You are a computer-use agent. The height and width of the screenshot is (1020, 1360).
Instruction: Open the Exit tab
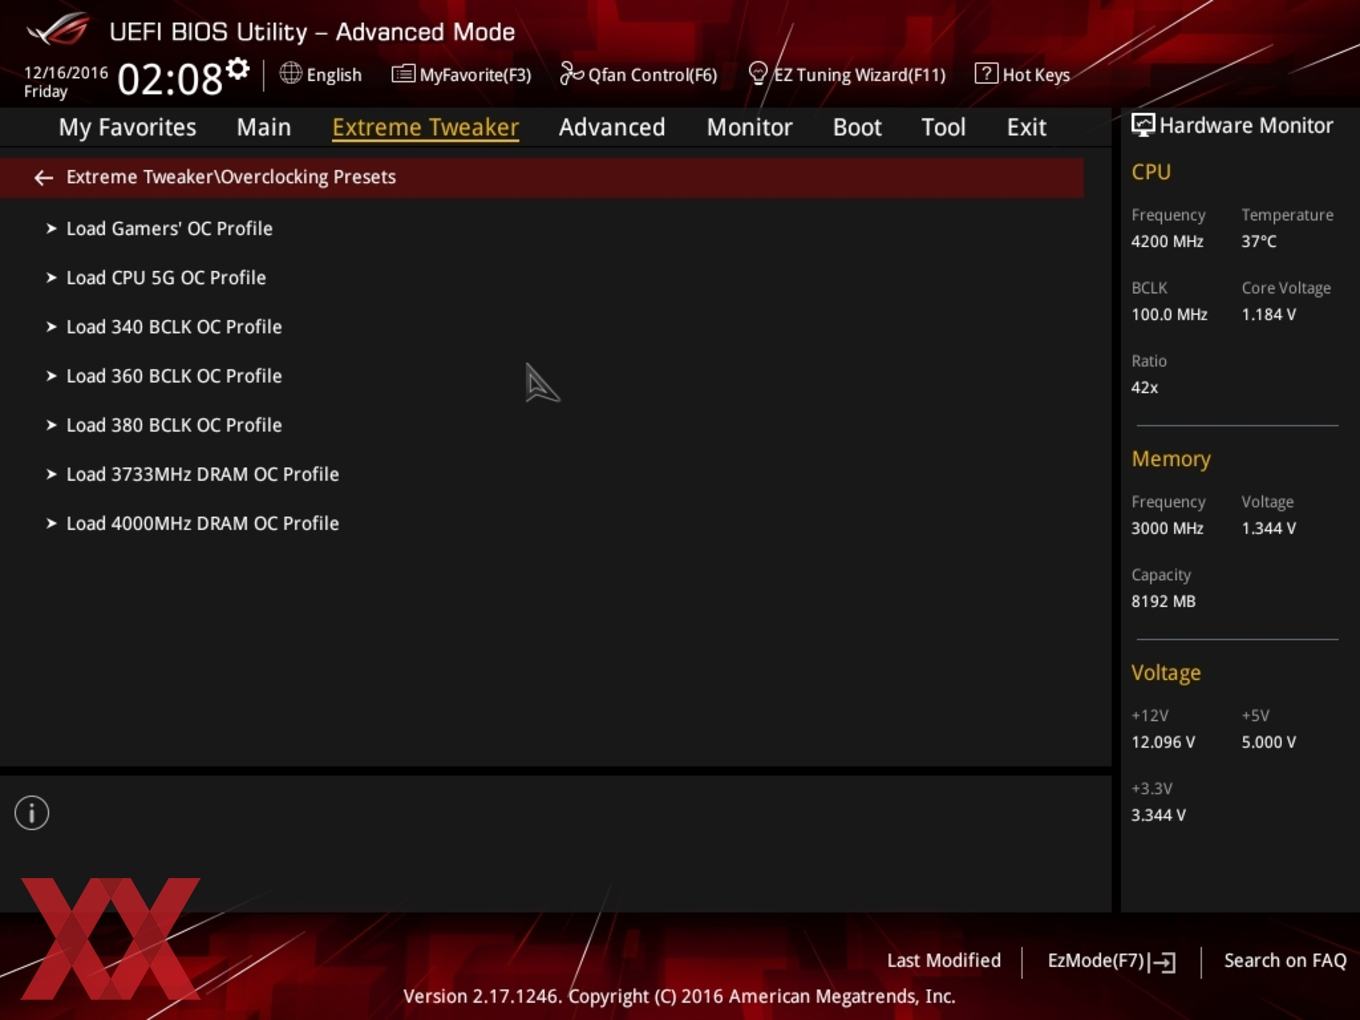pyautogui.click(x=1026, y=127)
